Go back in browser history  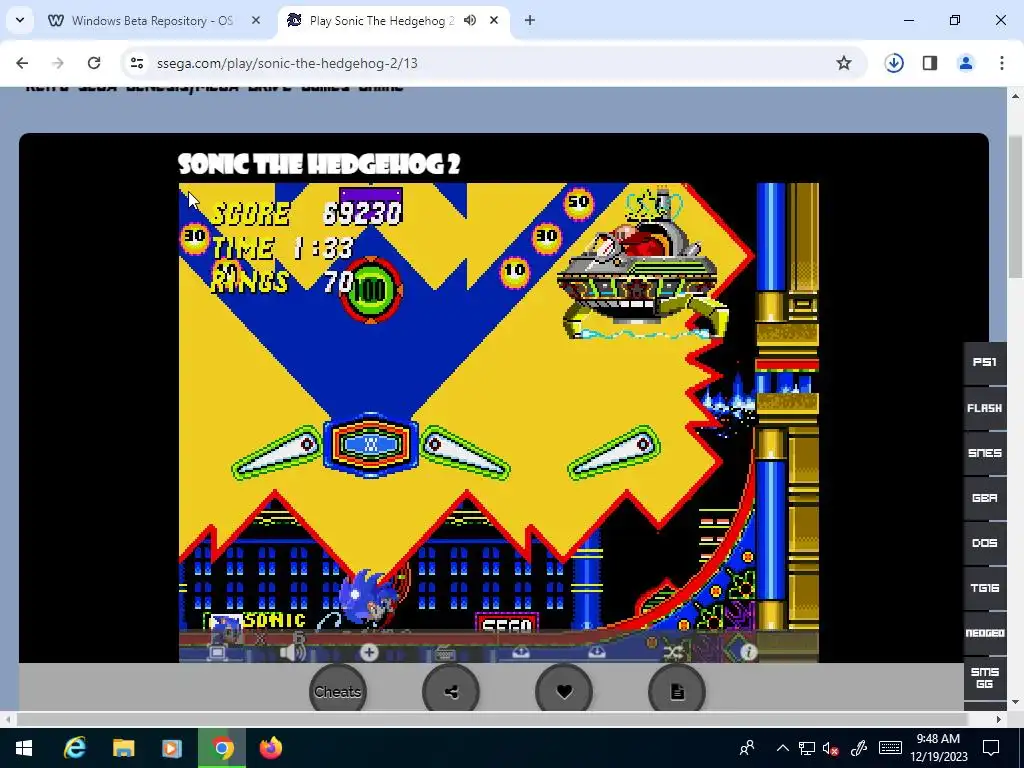click(x=22, y=63)
